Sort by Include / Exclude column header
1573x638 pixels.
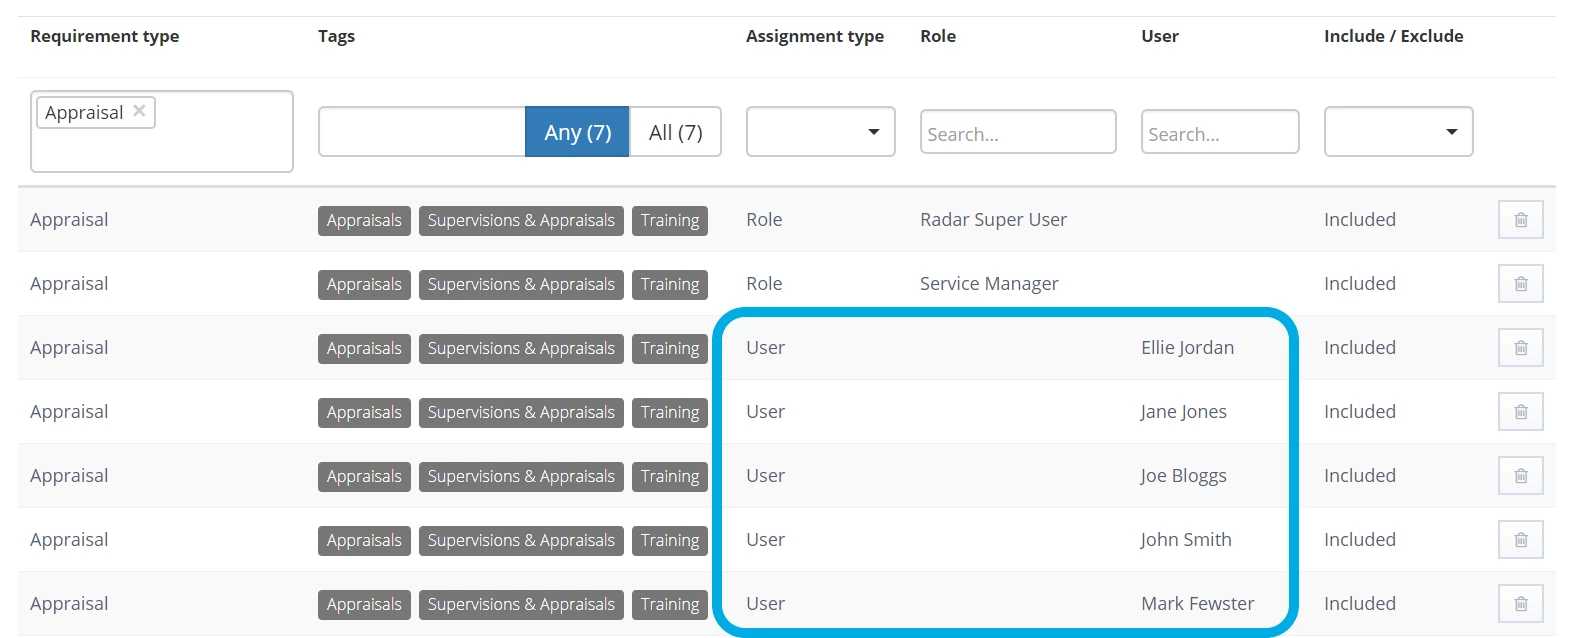pos(1393,36)
